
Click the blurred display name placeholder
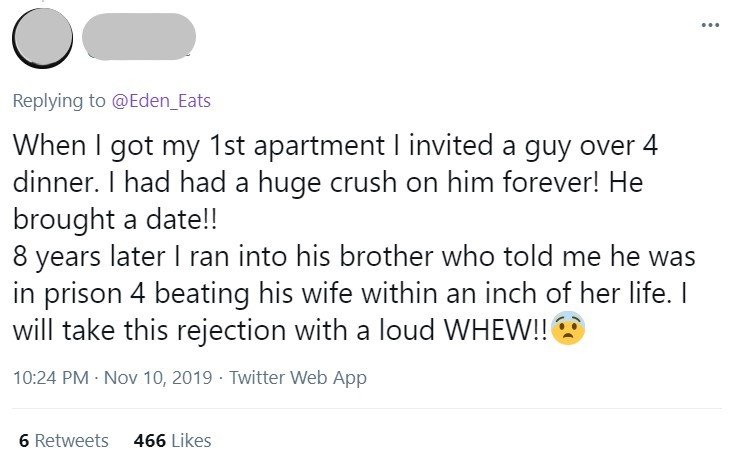click(139, 39)
